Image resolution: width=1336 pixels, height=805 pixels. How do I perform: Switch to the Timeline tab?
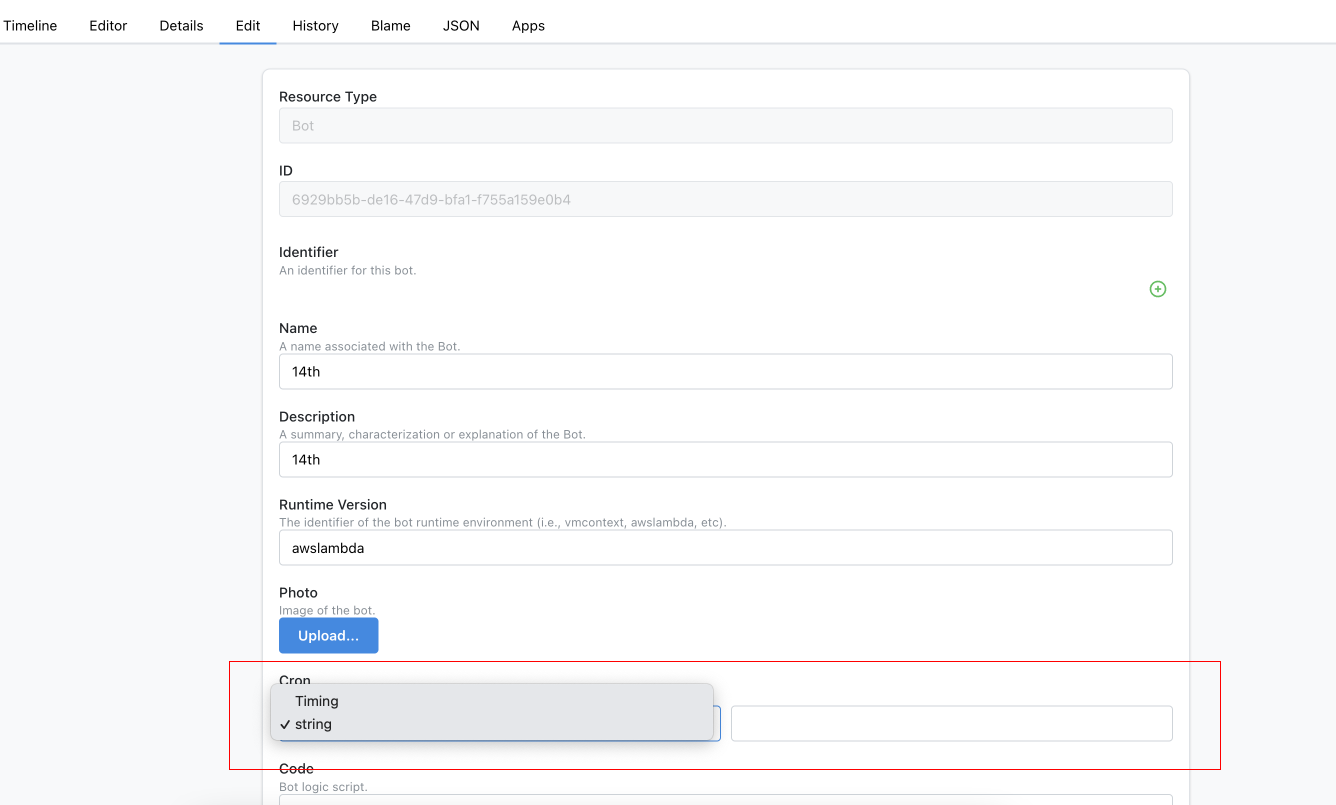pyautogui.click(x=30, y=25)
